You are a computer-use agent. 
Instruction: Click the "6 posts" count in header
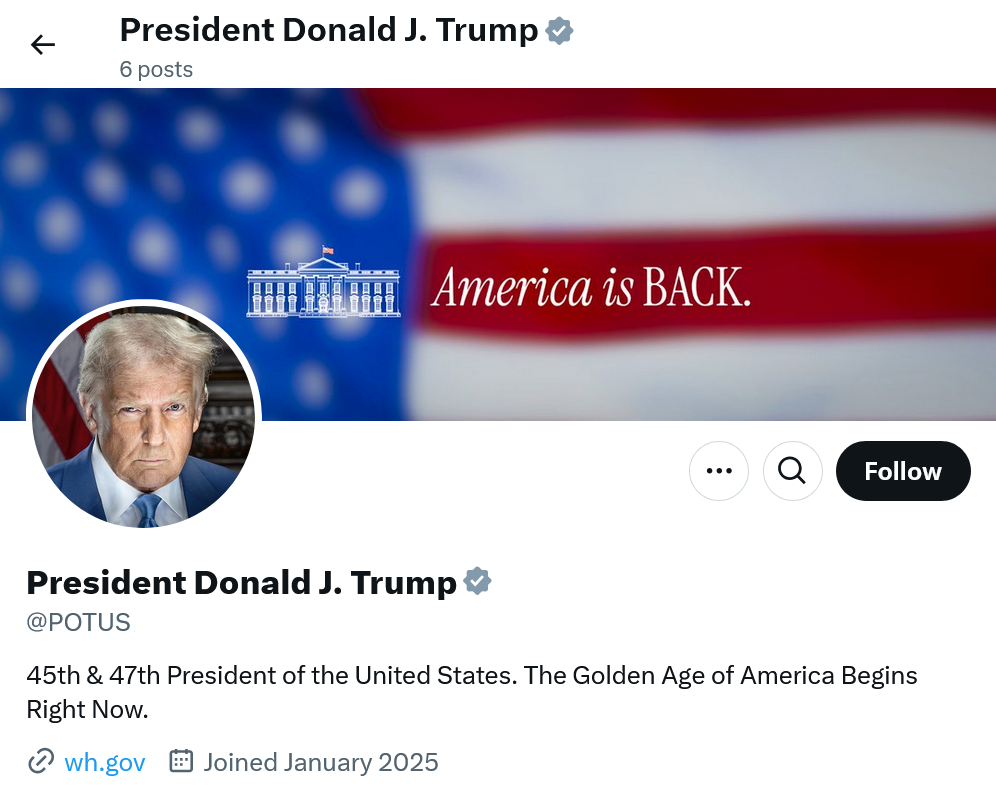pyautogui.click(x=156, y=69)
